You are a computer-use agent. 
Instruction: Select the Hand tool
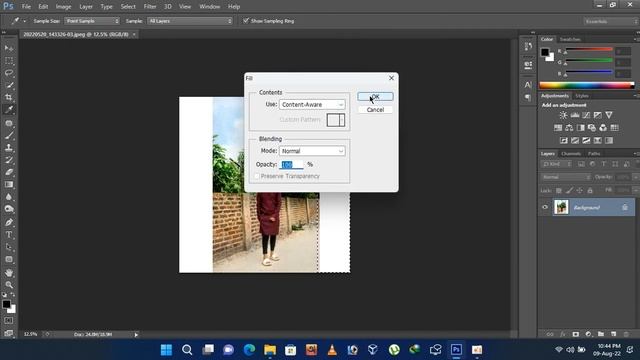click(x=9, y=273)
